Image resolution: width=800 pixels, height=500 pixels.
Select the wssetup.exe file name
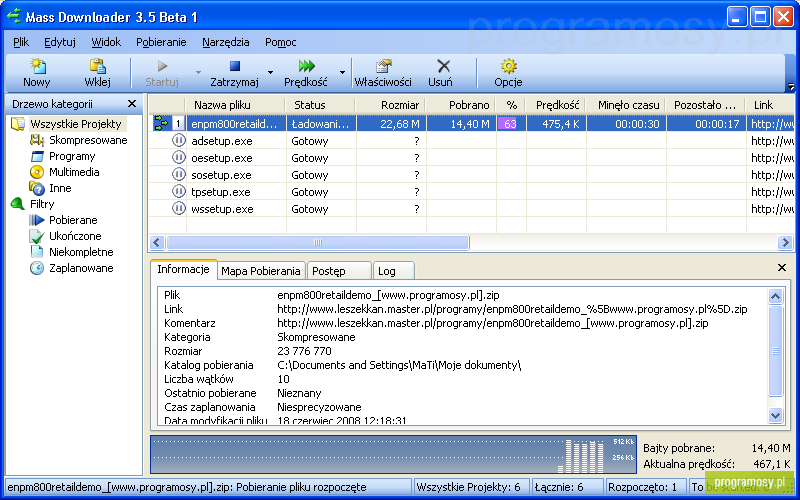point(222,209)
